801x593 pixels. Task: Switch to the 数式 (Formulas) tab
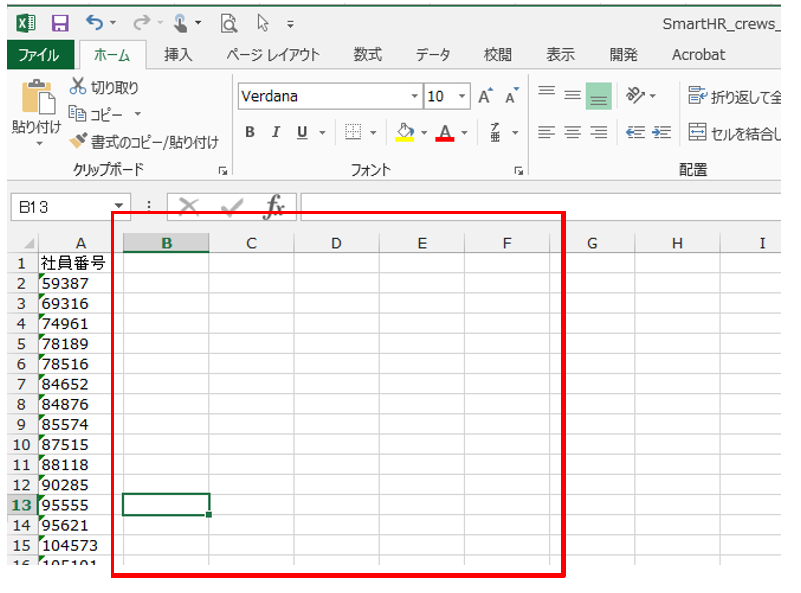click(367, 55)
